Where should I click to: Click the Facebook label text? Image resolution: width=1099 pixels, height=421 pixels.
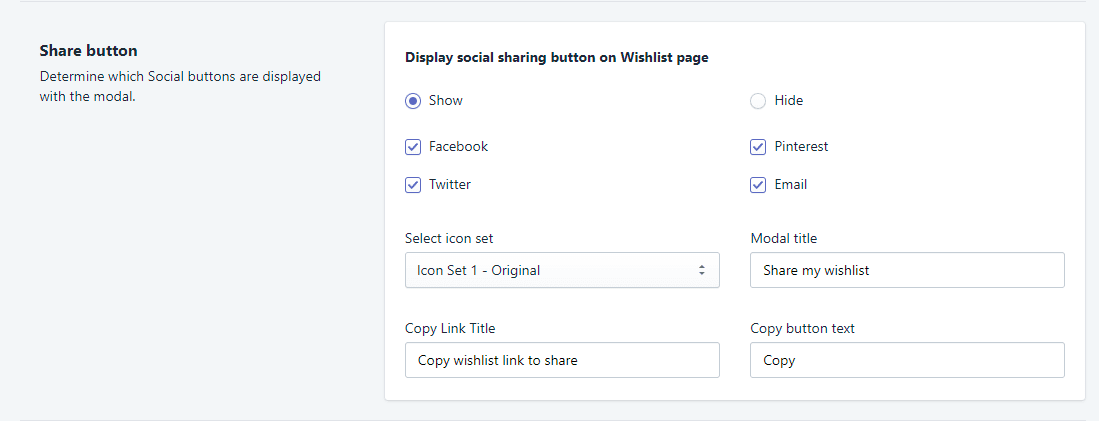pyautogui.click(x=458, y=147)
